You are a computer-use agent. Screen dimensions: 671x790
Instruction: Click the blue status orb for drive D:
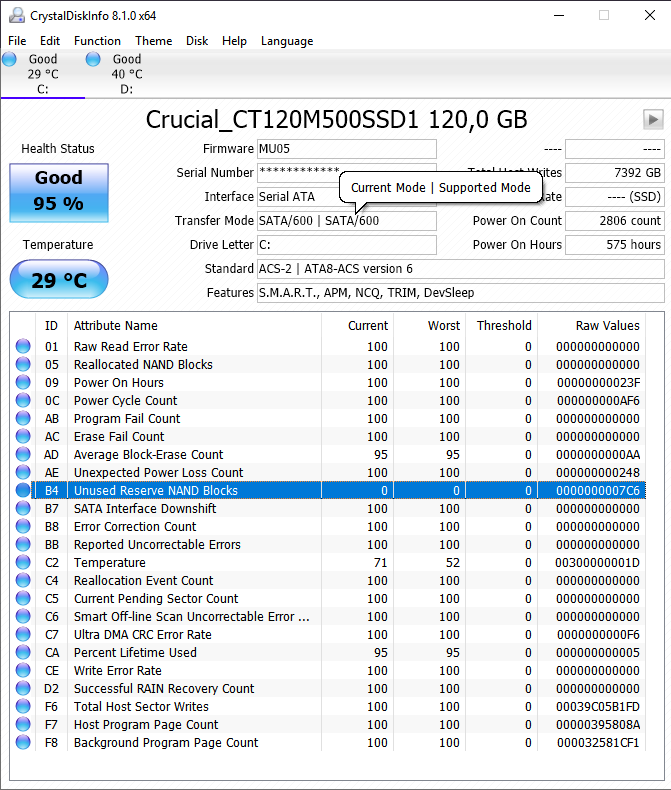click(93, 59)
